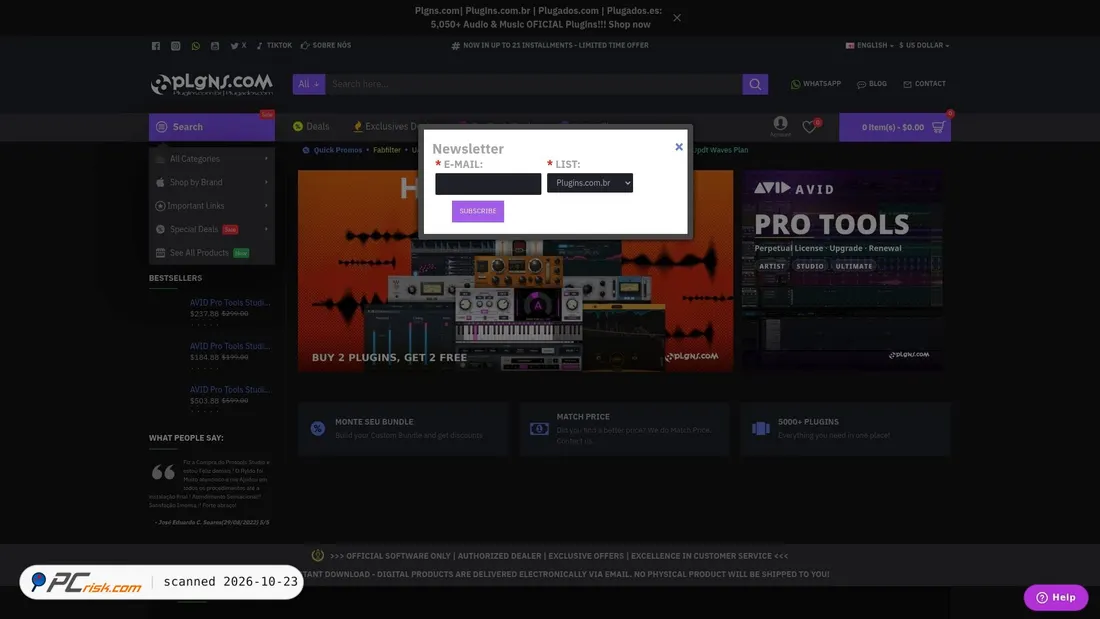Viewport: 1100px width, 619px height.
Task: Click the newsletter E-MAIL input field
Action: coord(488,183)
